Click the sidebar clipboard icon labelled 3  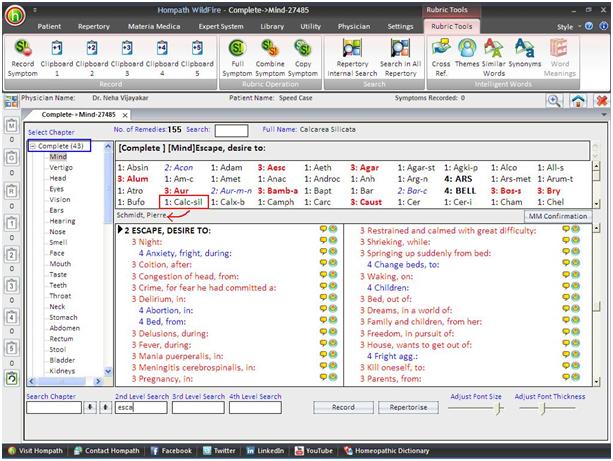click(12, 286)
